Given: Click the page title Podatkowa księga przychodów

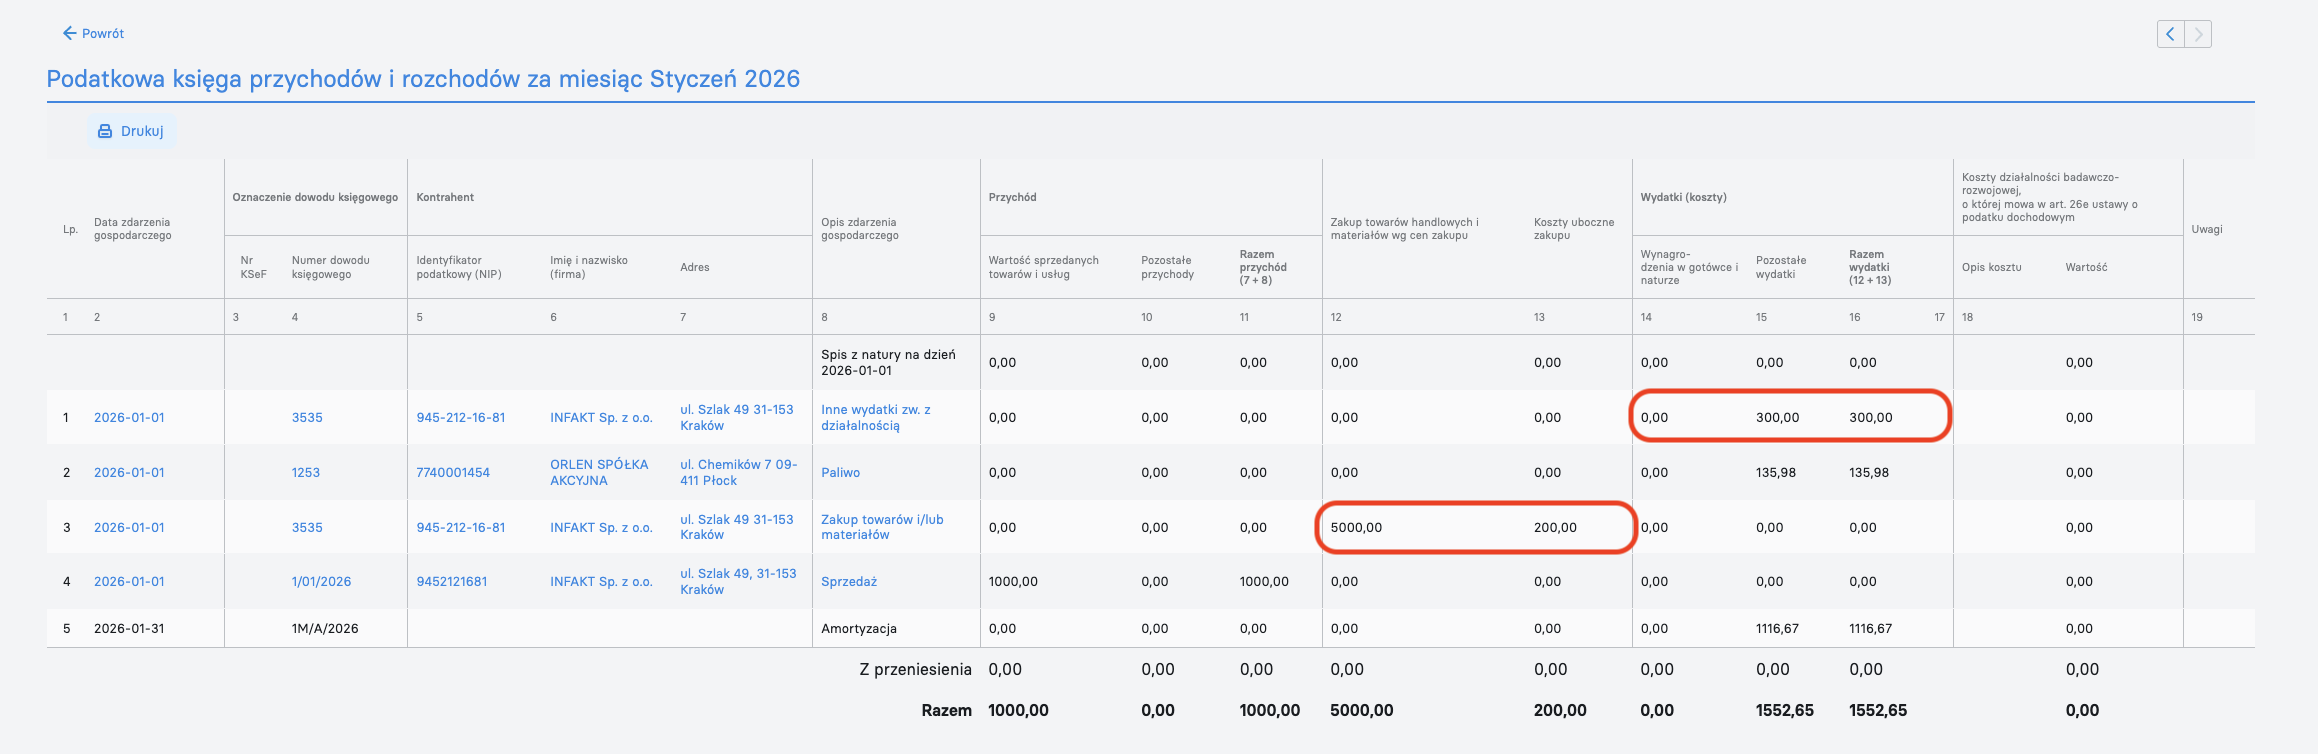Looking at the screenshot, I should [423, 79].
